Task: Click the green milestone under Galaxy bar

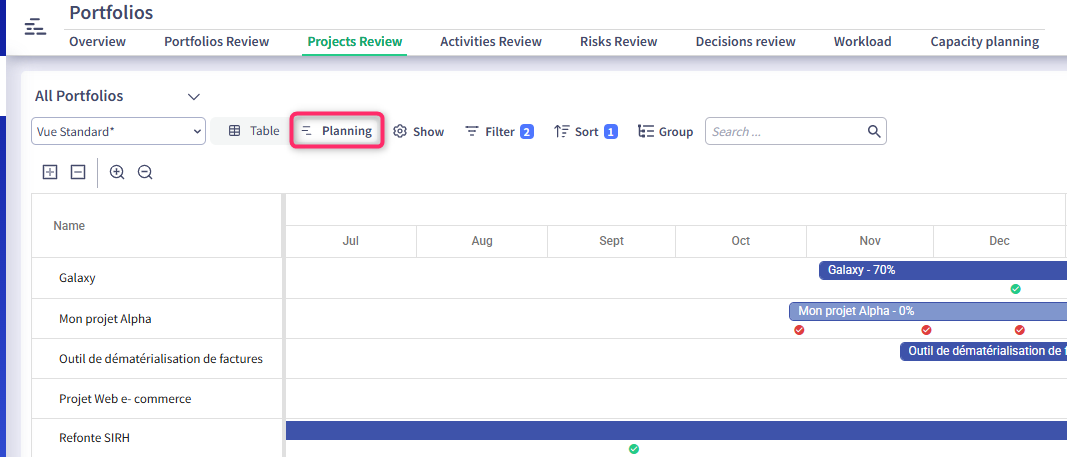Action: pos(1015,289)
